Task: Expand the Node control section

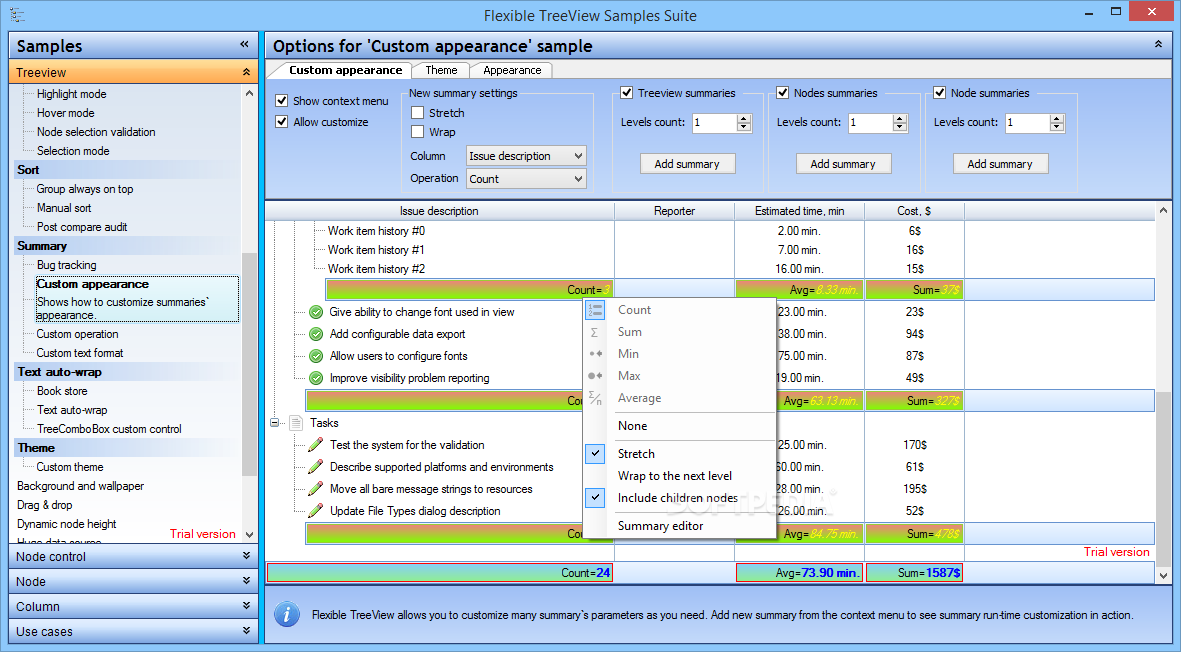Action: [x=246, y=556]
